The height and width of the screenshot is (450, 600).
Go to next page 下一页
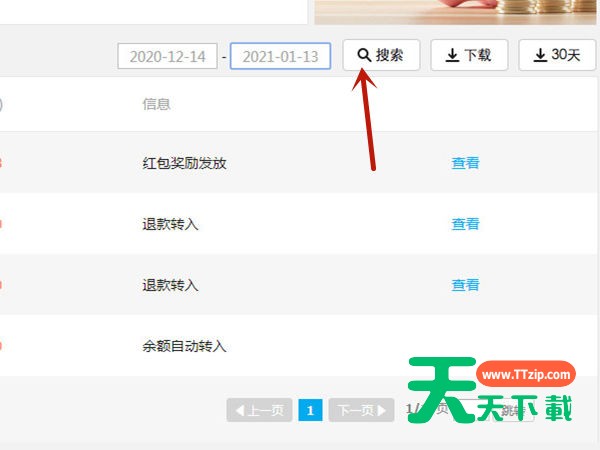click(x=361, y=410)
